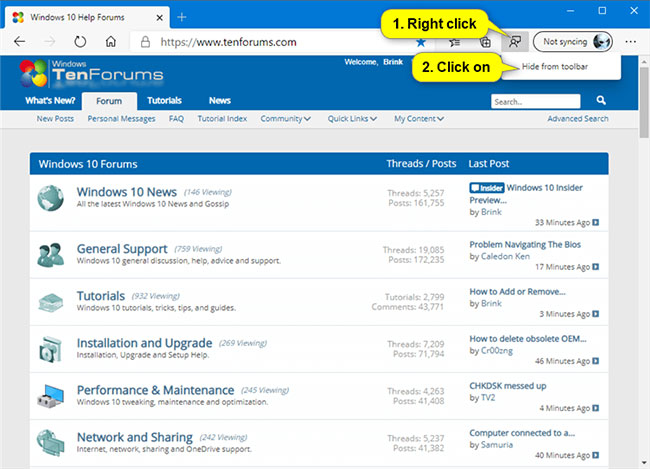
Task: Open Brink username in welcome header
Action: click(393, 62)
